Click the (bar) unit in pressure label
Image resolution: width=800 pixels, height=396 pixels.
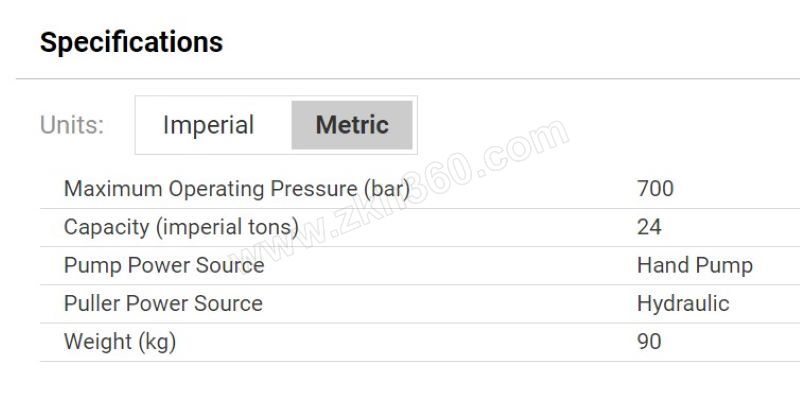coord(387,189)
